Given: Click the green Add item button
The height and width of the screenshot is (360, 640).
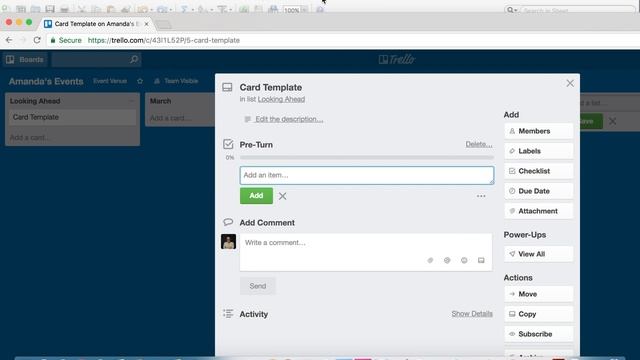Looking at the screenshot, I should coord(256,196).
